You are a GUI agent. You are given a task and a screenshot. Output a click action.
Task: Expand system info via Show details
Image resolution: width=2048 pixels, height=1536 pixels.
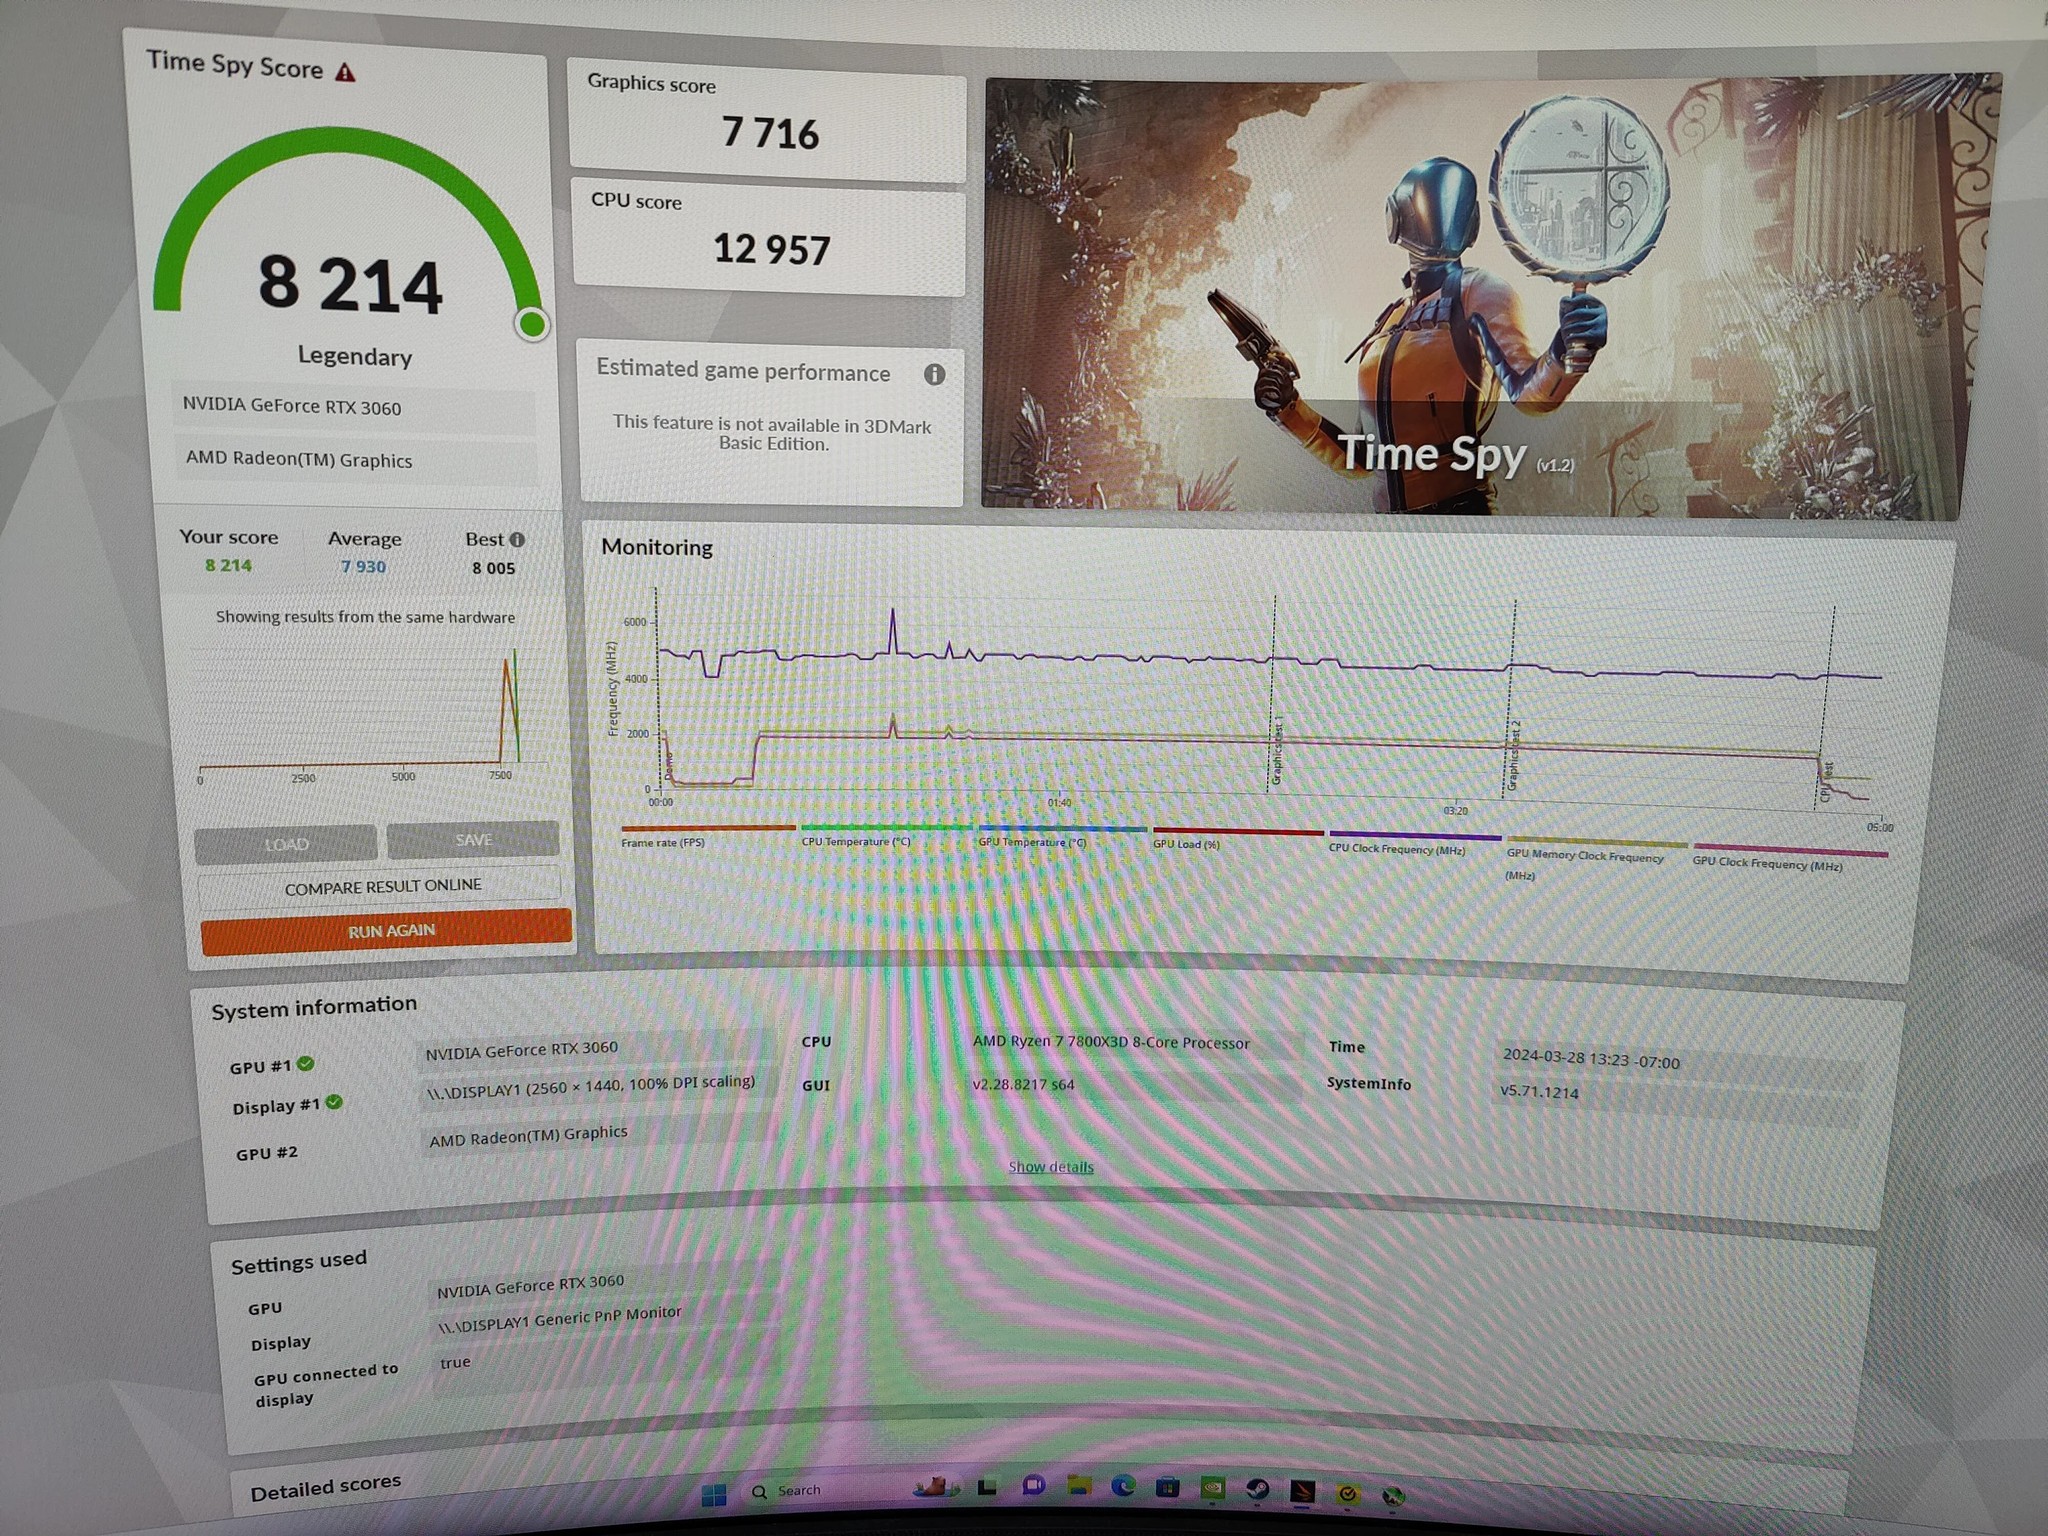point(1050,1167)
